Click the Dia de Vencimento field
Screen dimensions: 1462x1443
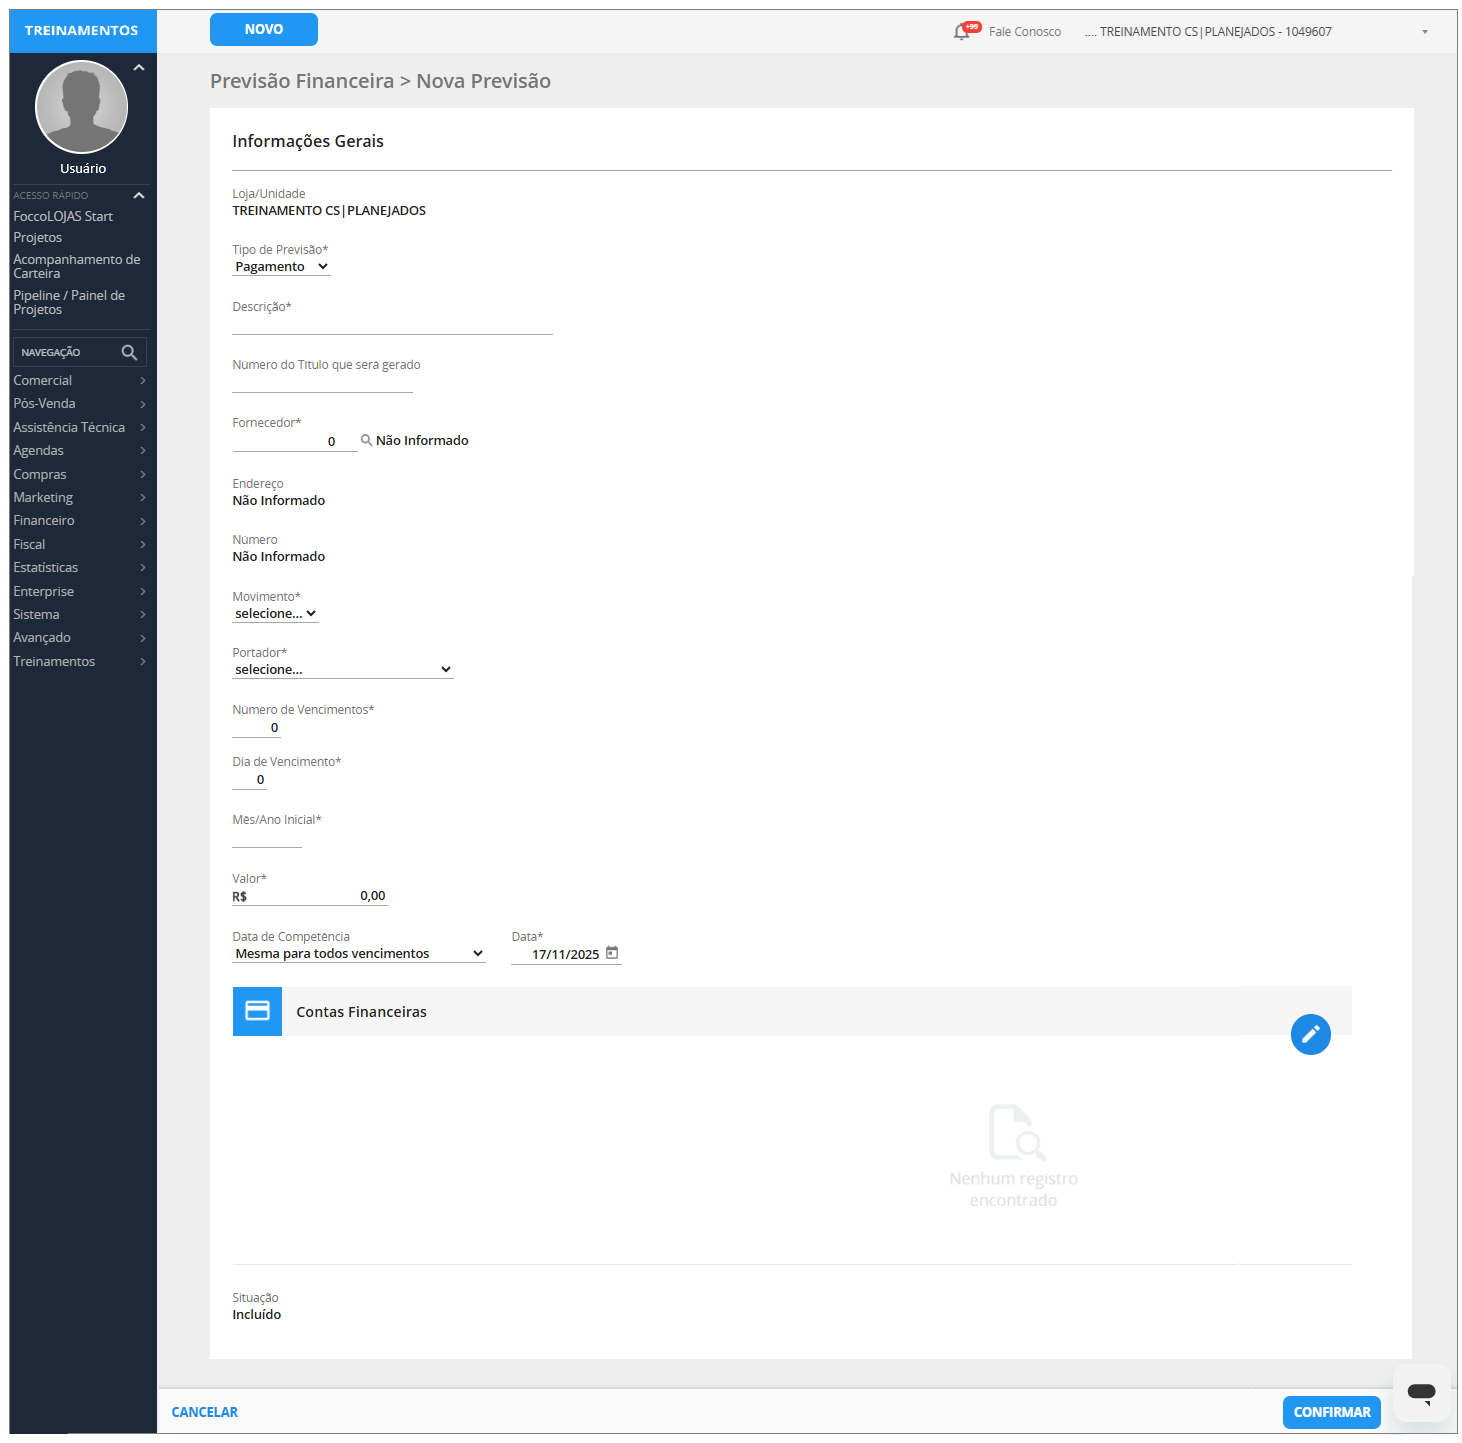pos(249,780)
